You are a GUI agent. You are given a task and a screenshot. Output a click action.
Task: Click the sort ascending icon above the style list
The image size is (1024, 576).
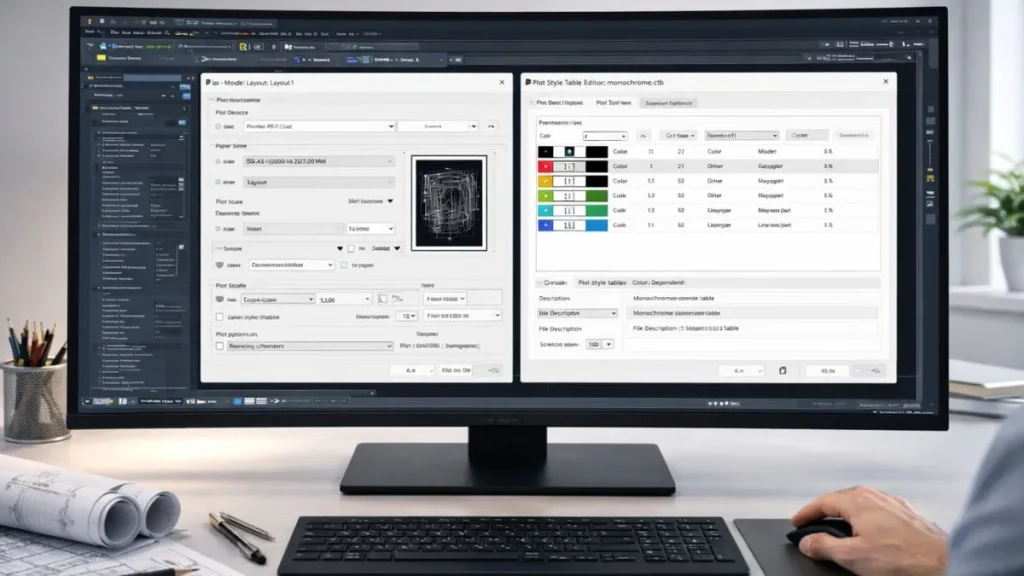(643, 135)
